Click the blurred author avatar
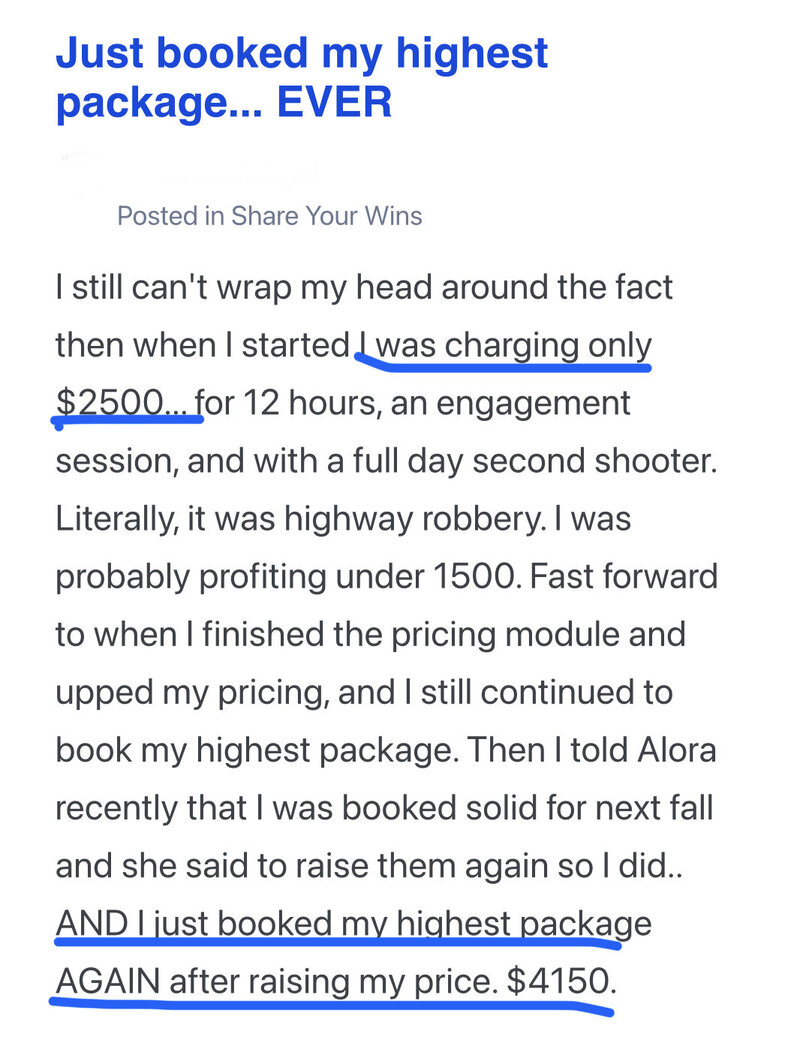The height and width of the screenshot is (1043, 800). pos(77,174)
